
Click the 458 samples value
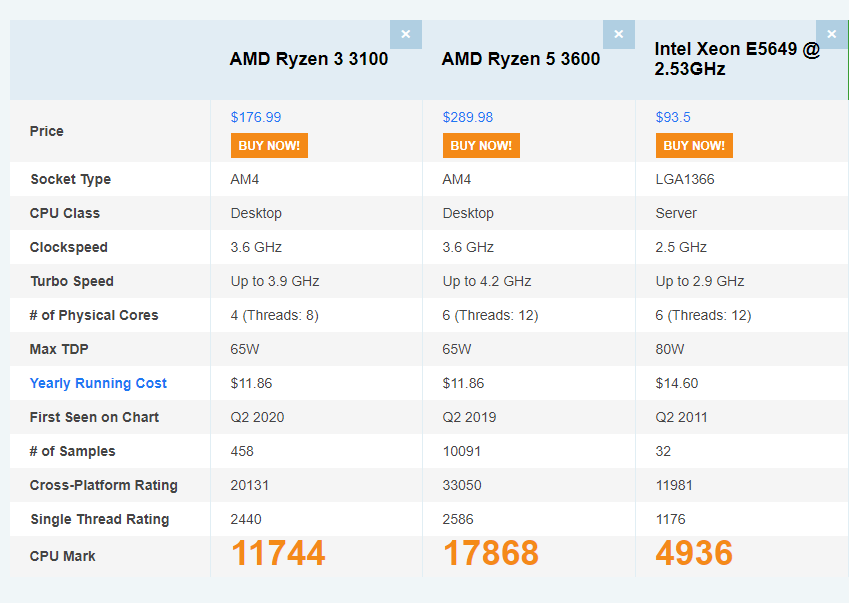[242, 451]
